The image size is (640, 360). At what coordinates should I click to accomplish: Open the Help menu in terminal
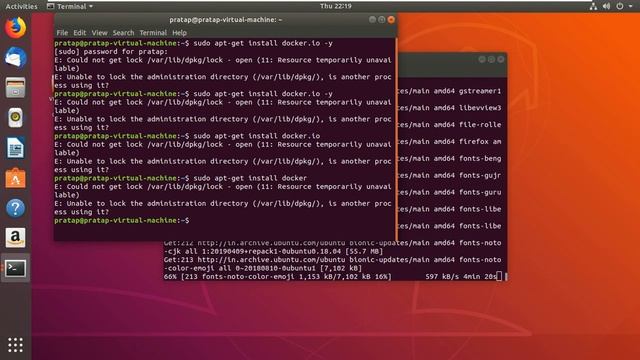(x=179, y=33)
